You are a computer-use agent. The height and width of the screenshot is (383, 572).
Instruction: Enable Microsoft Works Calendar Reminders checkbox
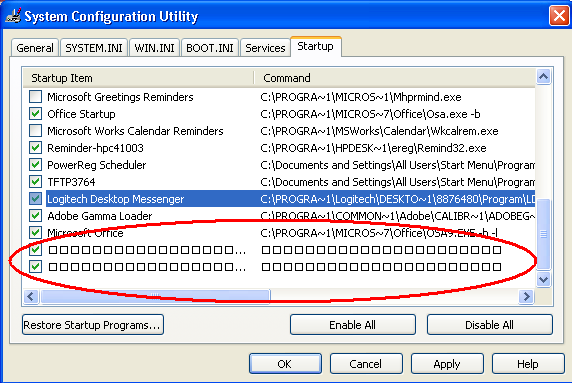(35, 131)
